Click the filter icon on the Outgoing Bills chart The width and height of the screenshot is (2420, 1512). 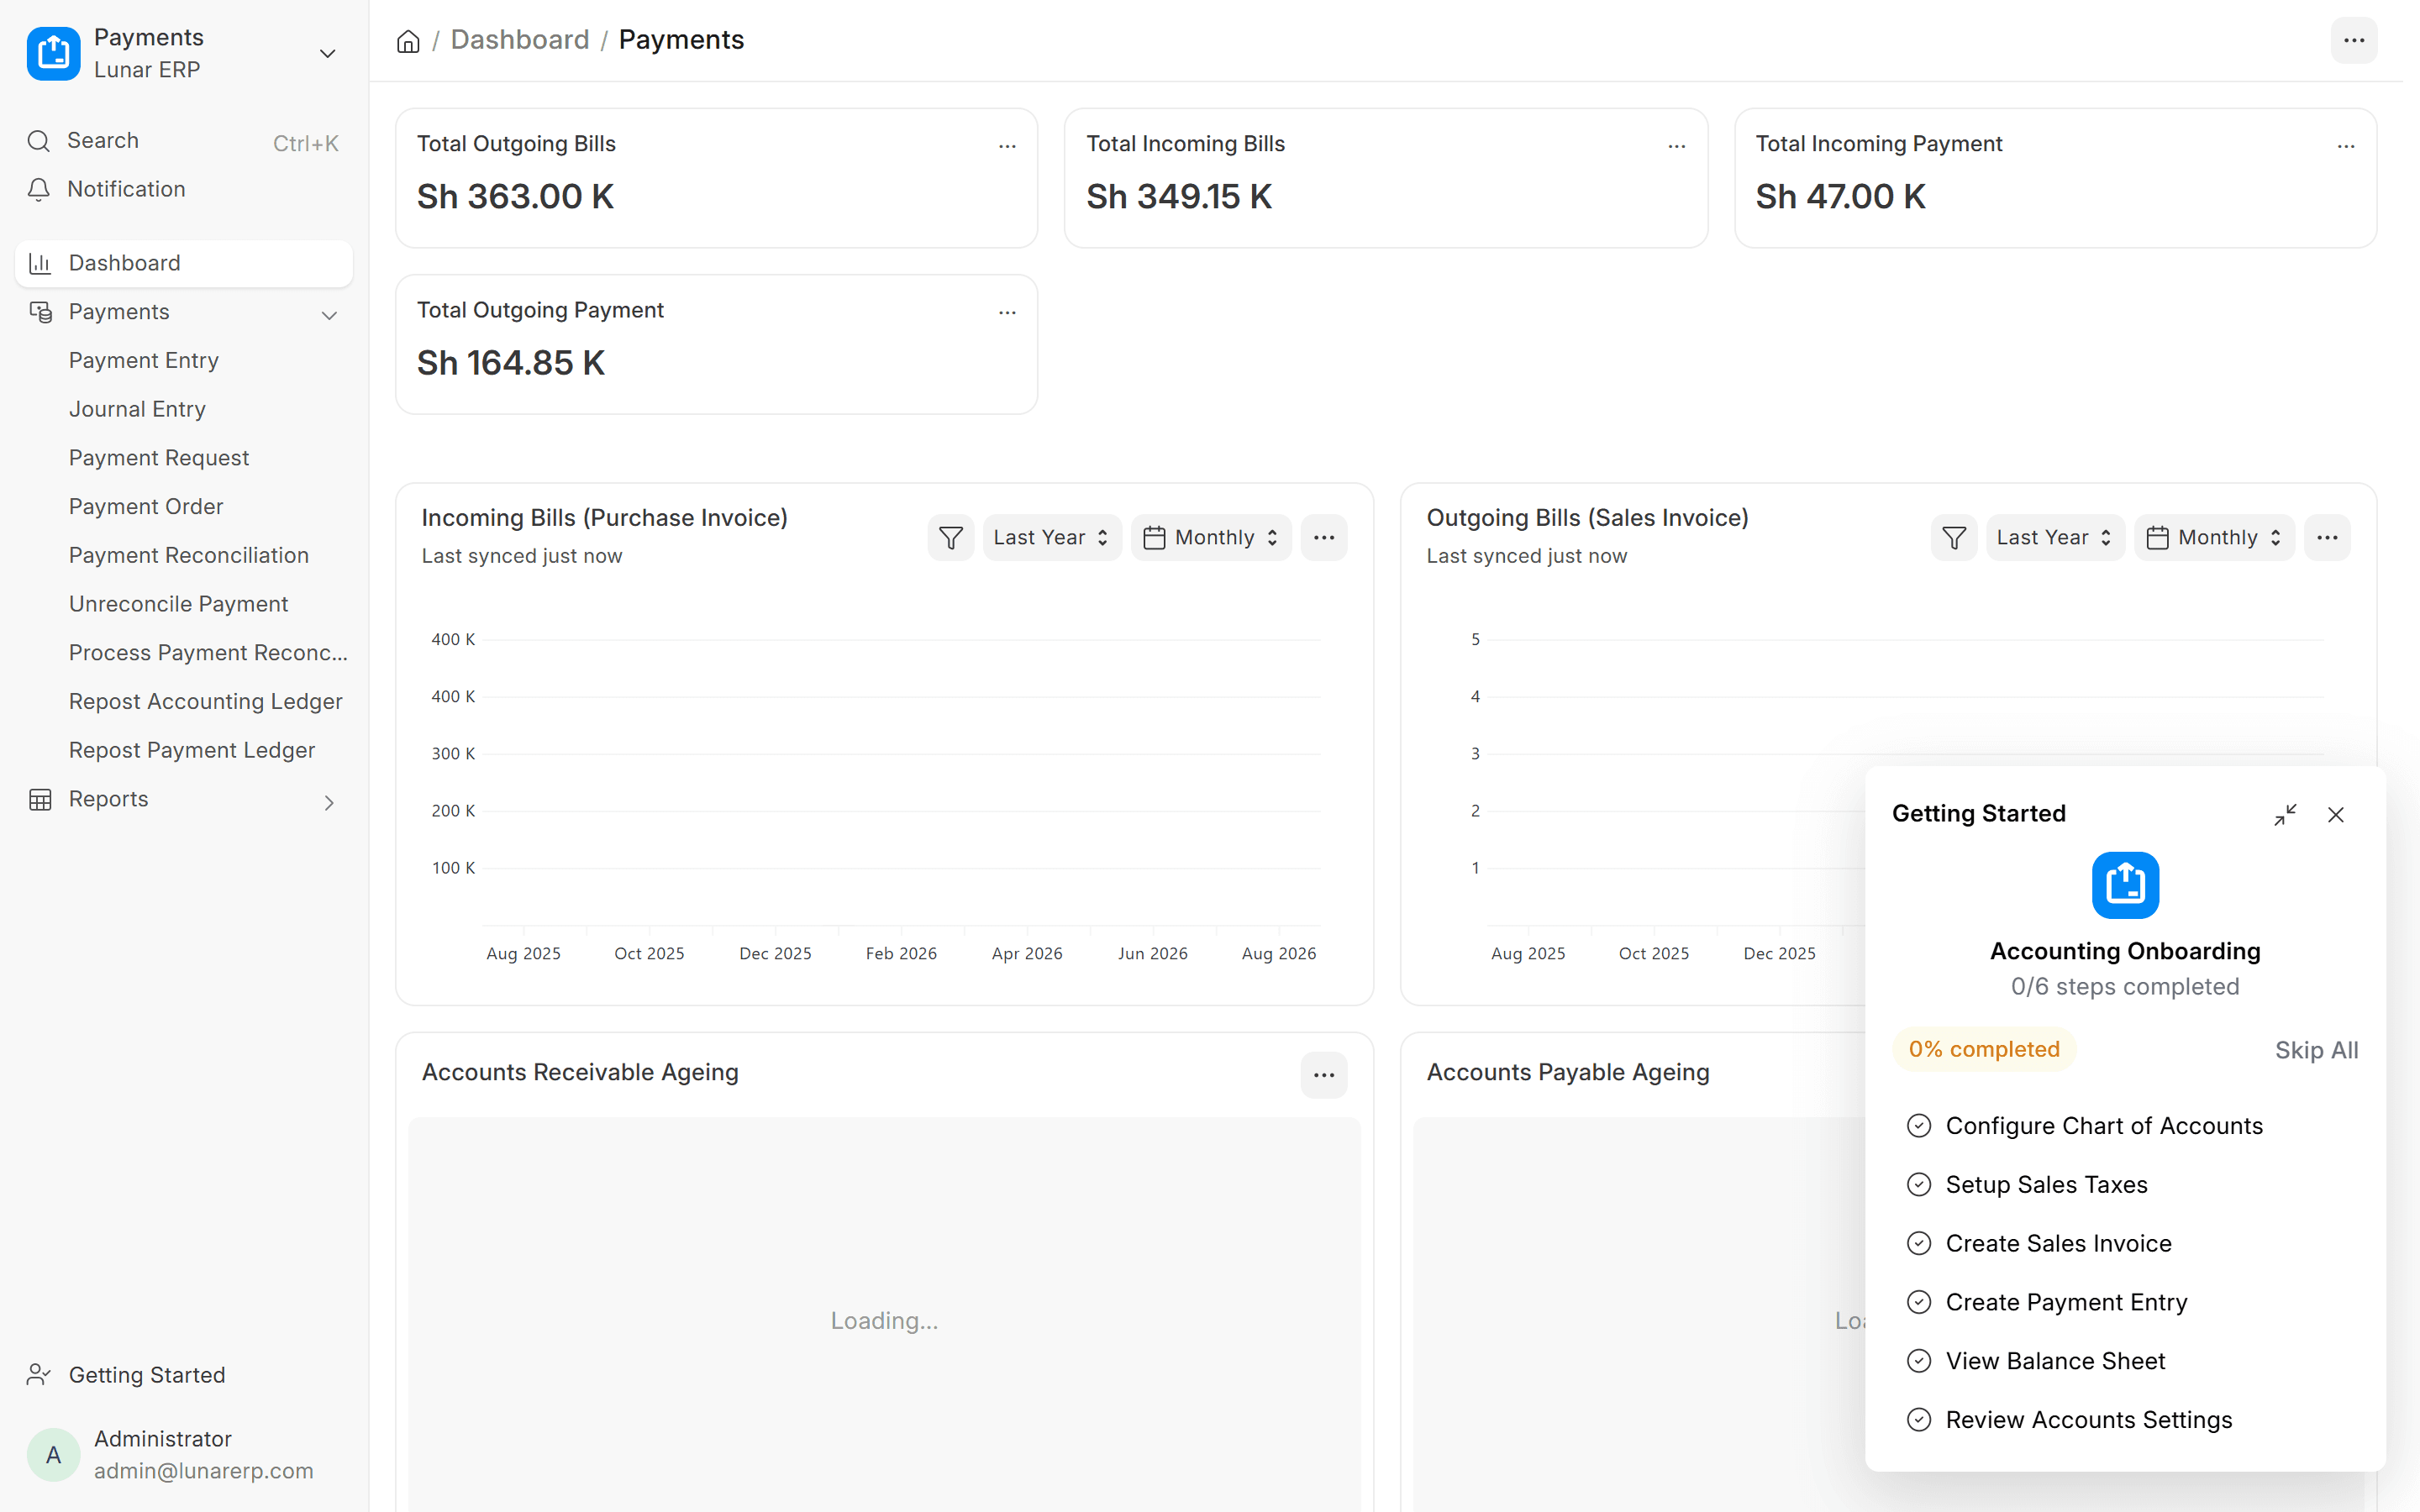coord(1954,538)
